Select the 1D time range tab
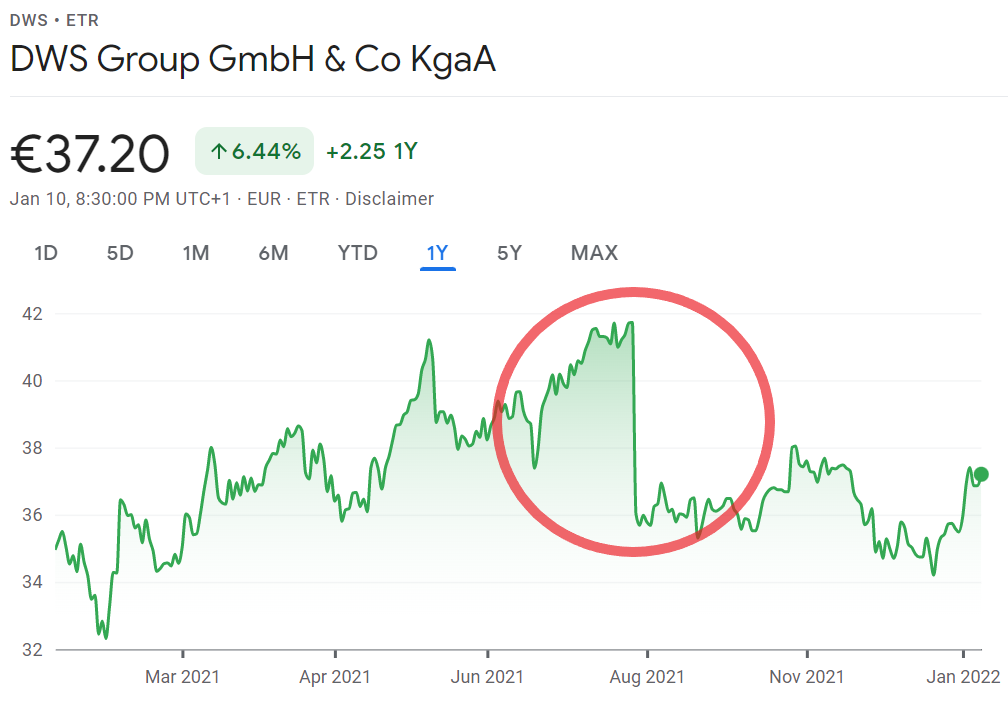Screen dimensions: 1008x709 [46, 253]
